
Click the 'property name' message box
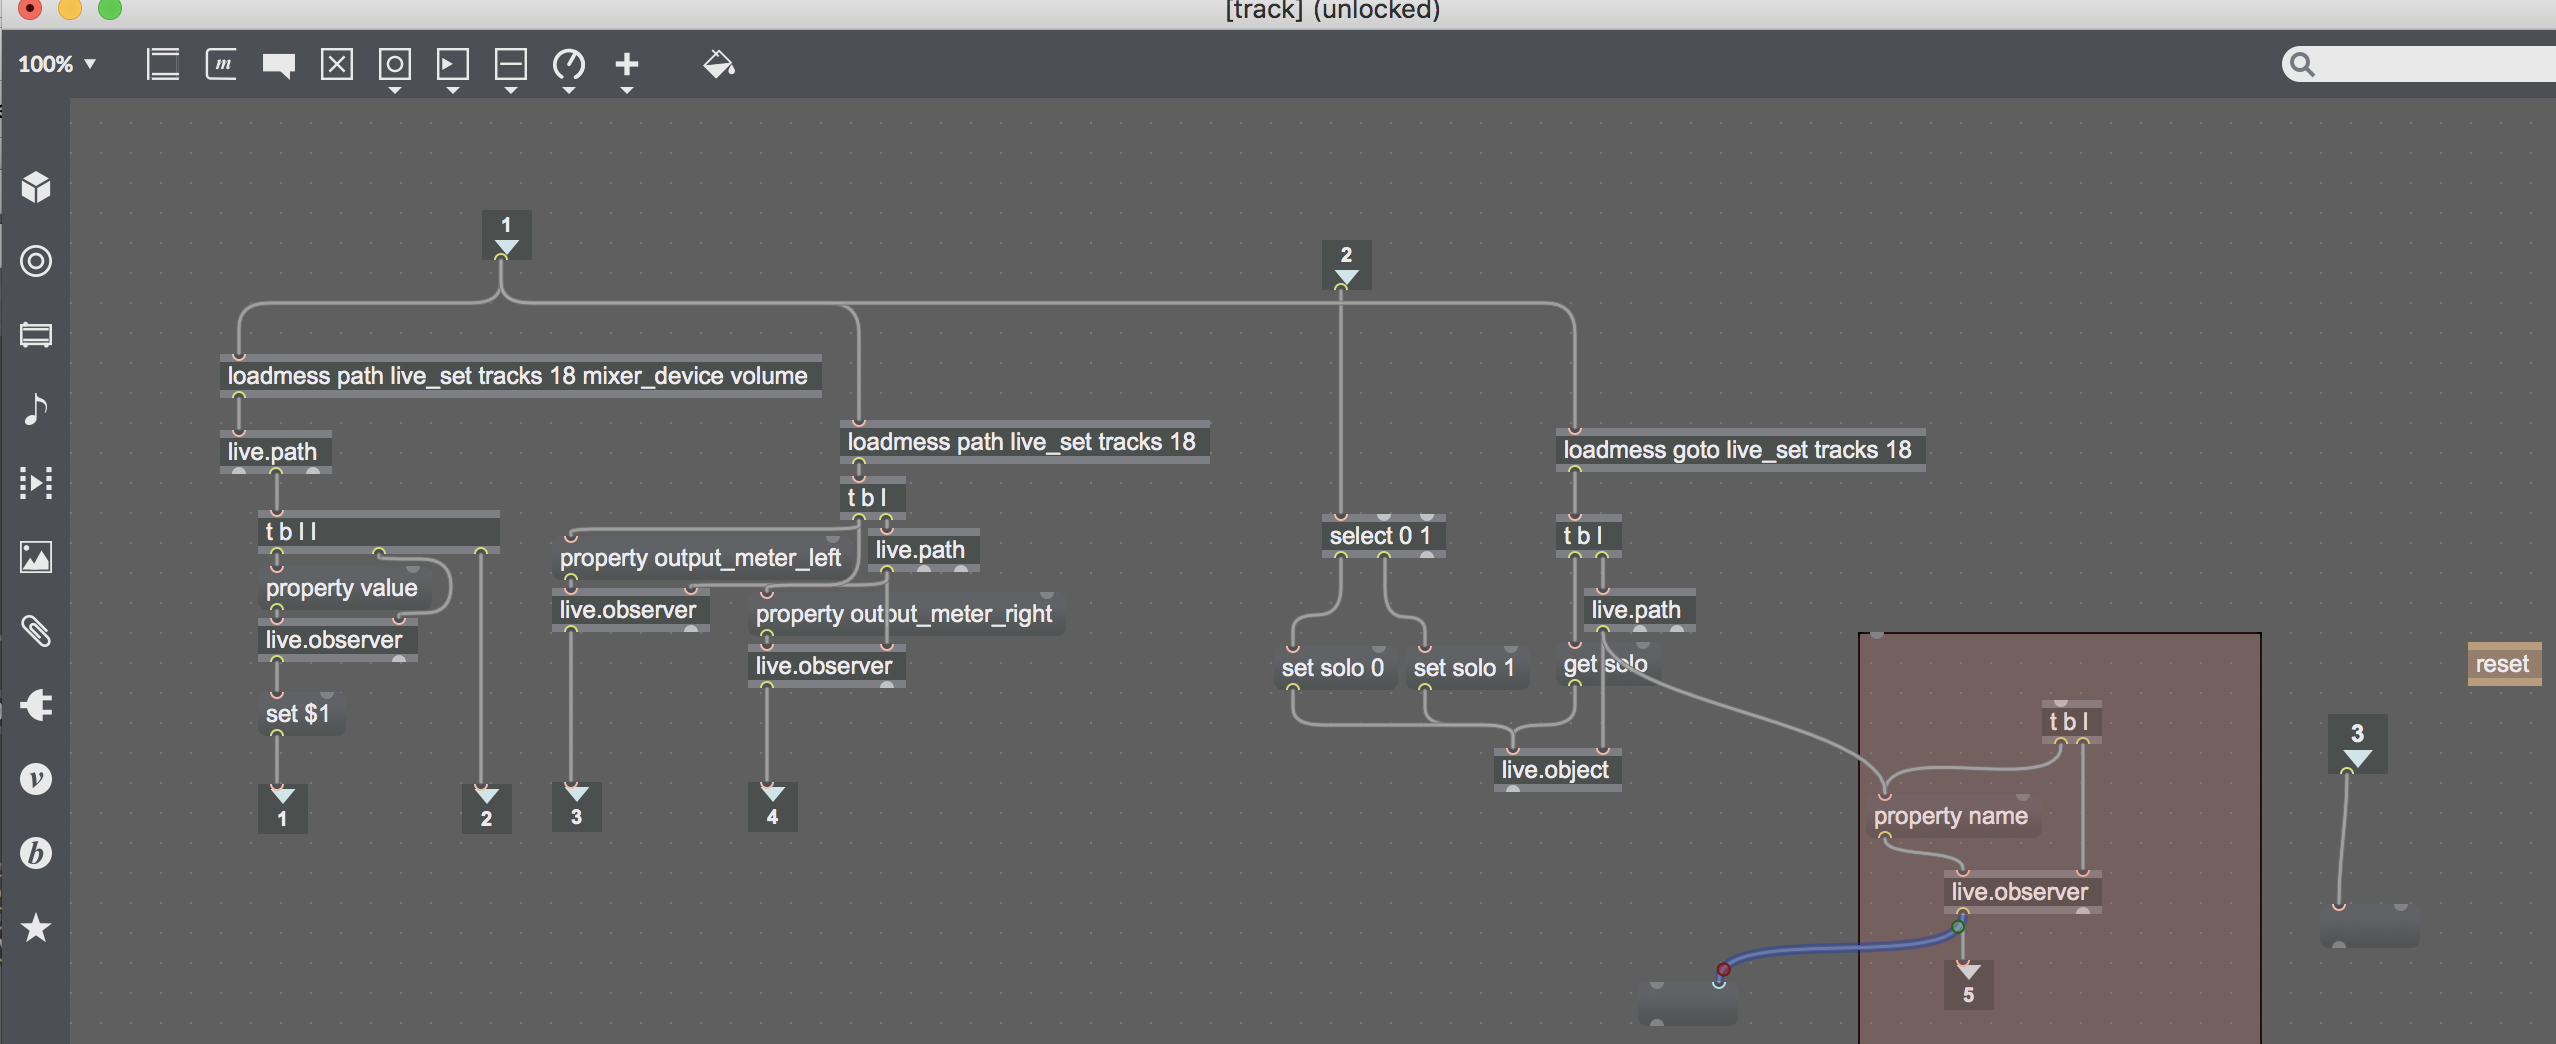point(1954,816)
